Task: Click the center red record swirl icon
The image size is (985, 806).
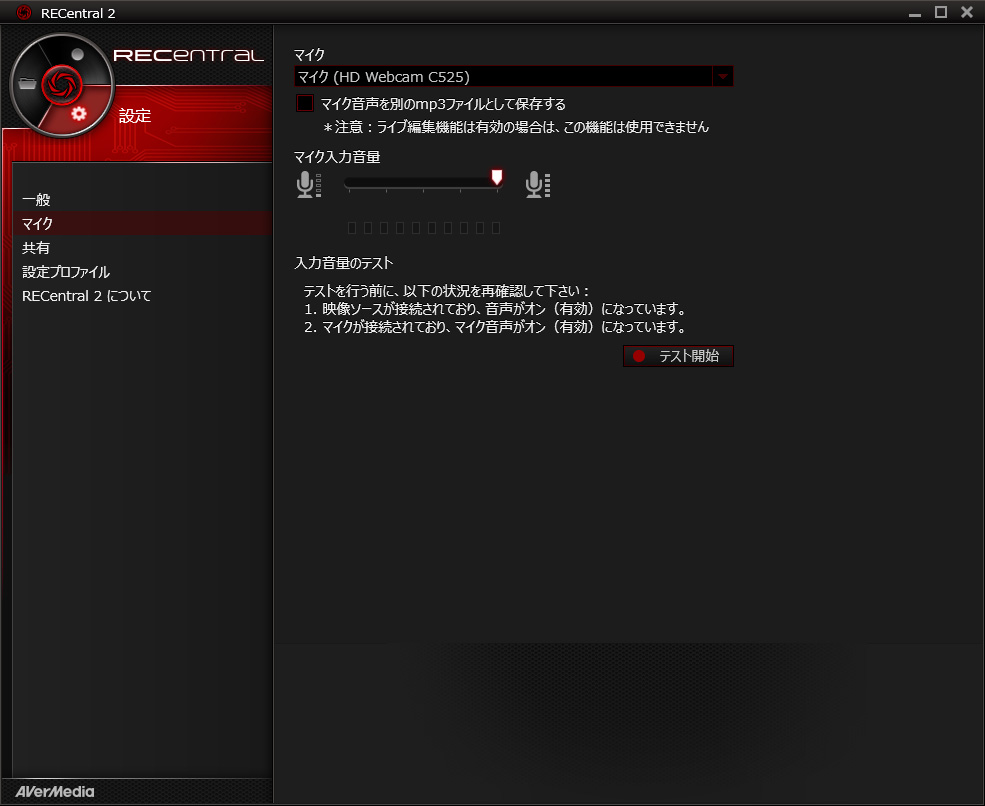Action: [x=62, y=84]
